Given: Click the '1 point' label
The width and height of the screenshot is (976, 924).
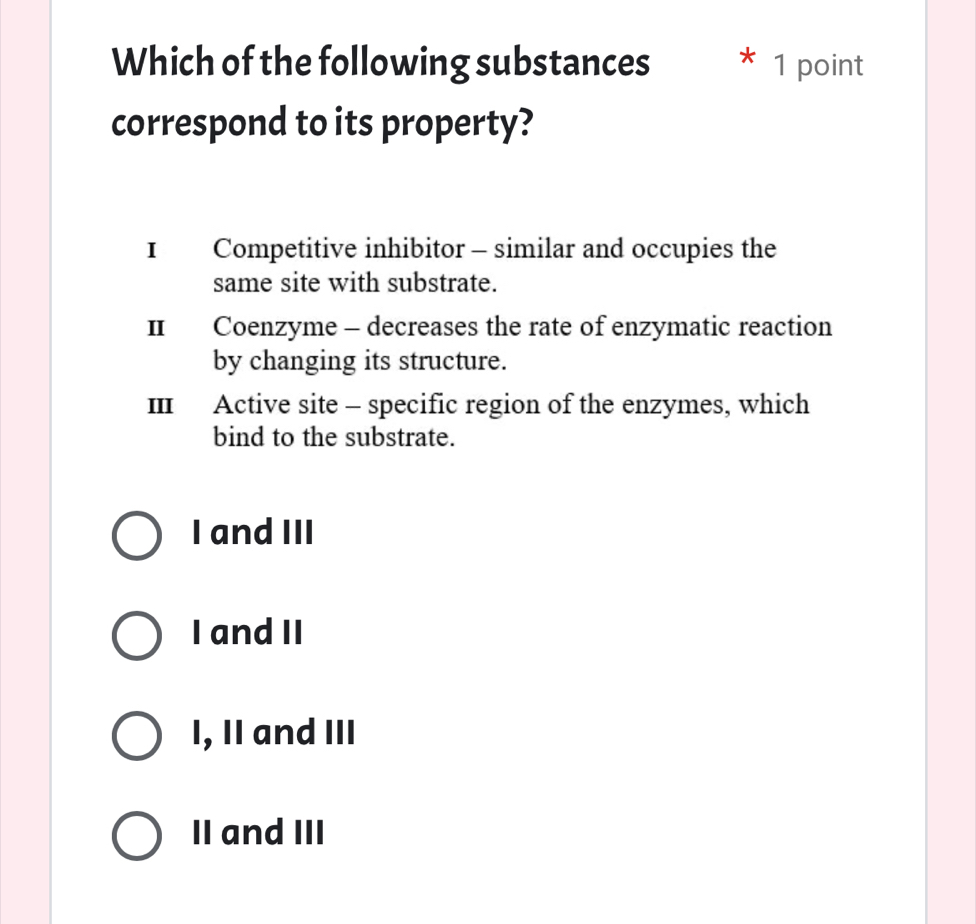Looking at the screenshot, I should [817, 65].
